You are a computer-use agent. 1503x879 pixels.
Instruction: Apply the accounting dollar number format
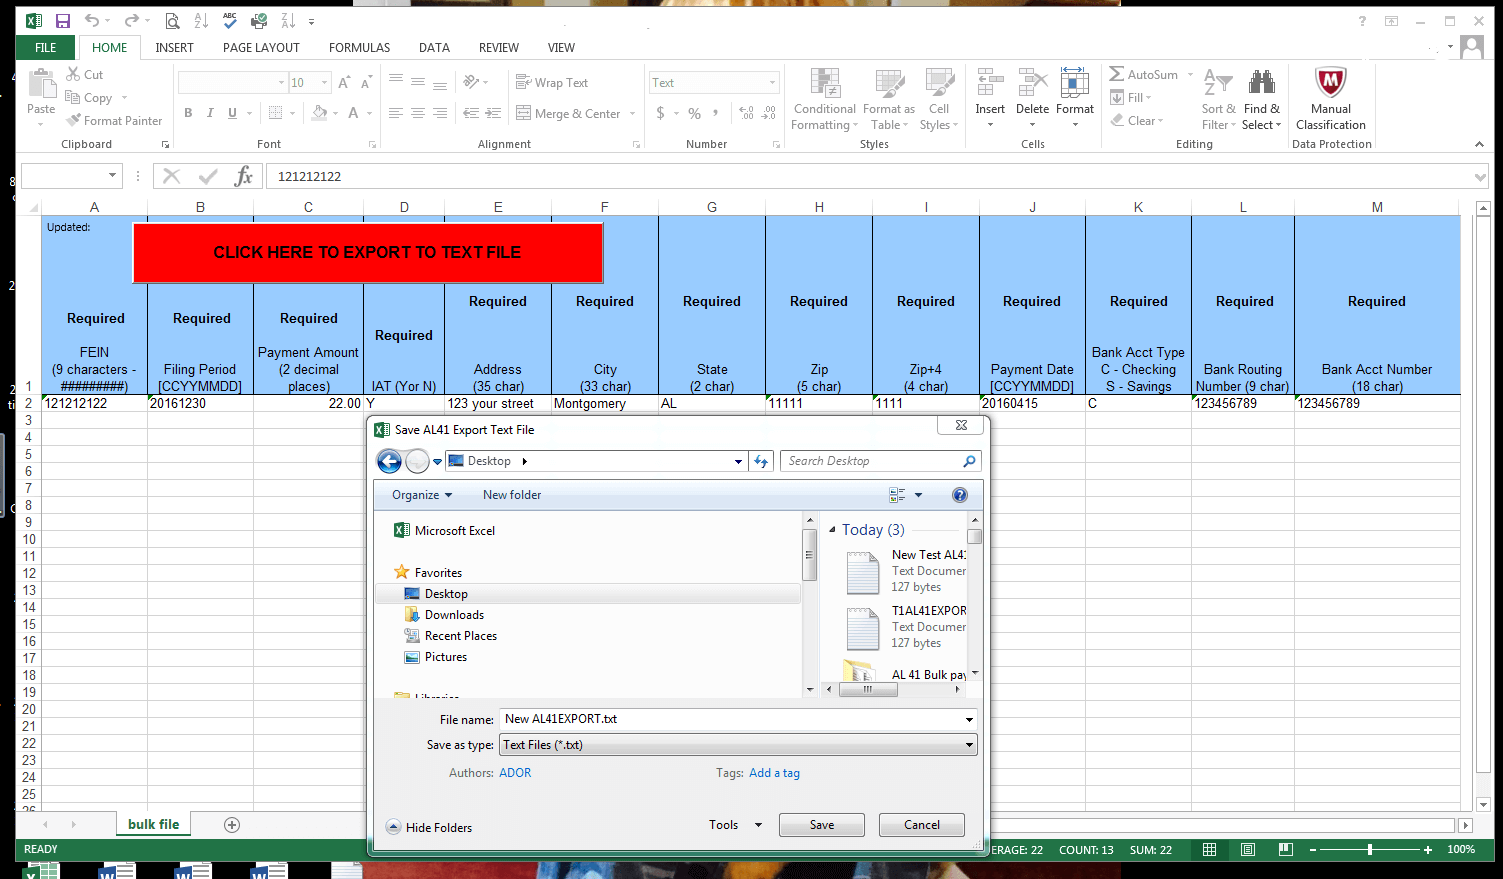pyautogui.click(x=660, y=113)
